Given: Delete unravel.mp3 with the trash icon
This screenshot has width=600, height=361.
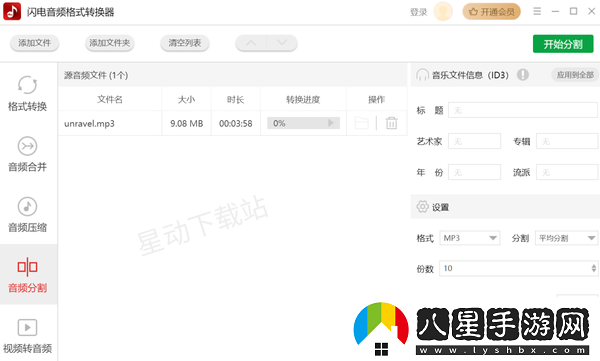Looking at the screenshot, I should tap(391, 123).
